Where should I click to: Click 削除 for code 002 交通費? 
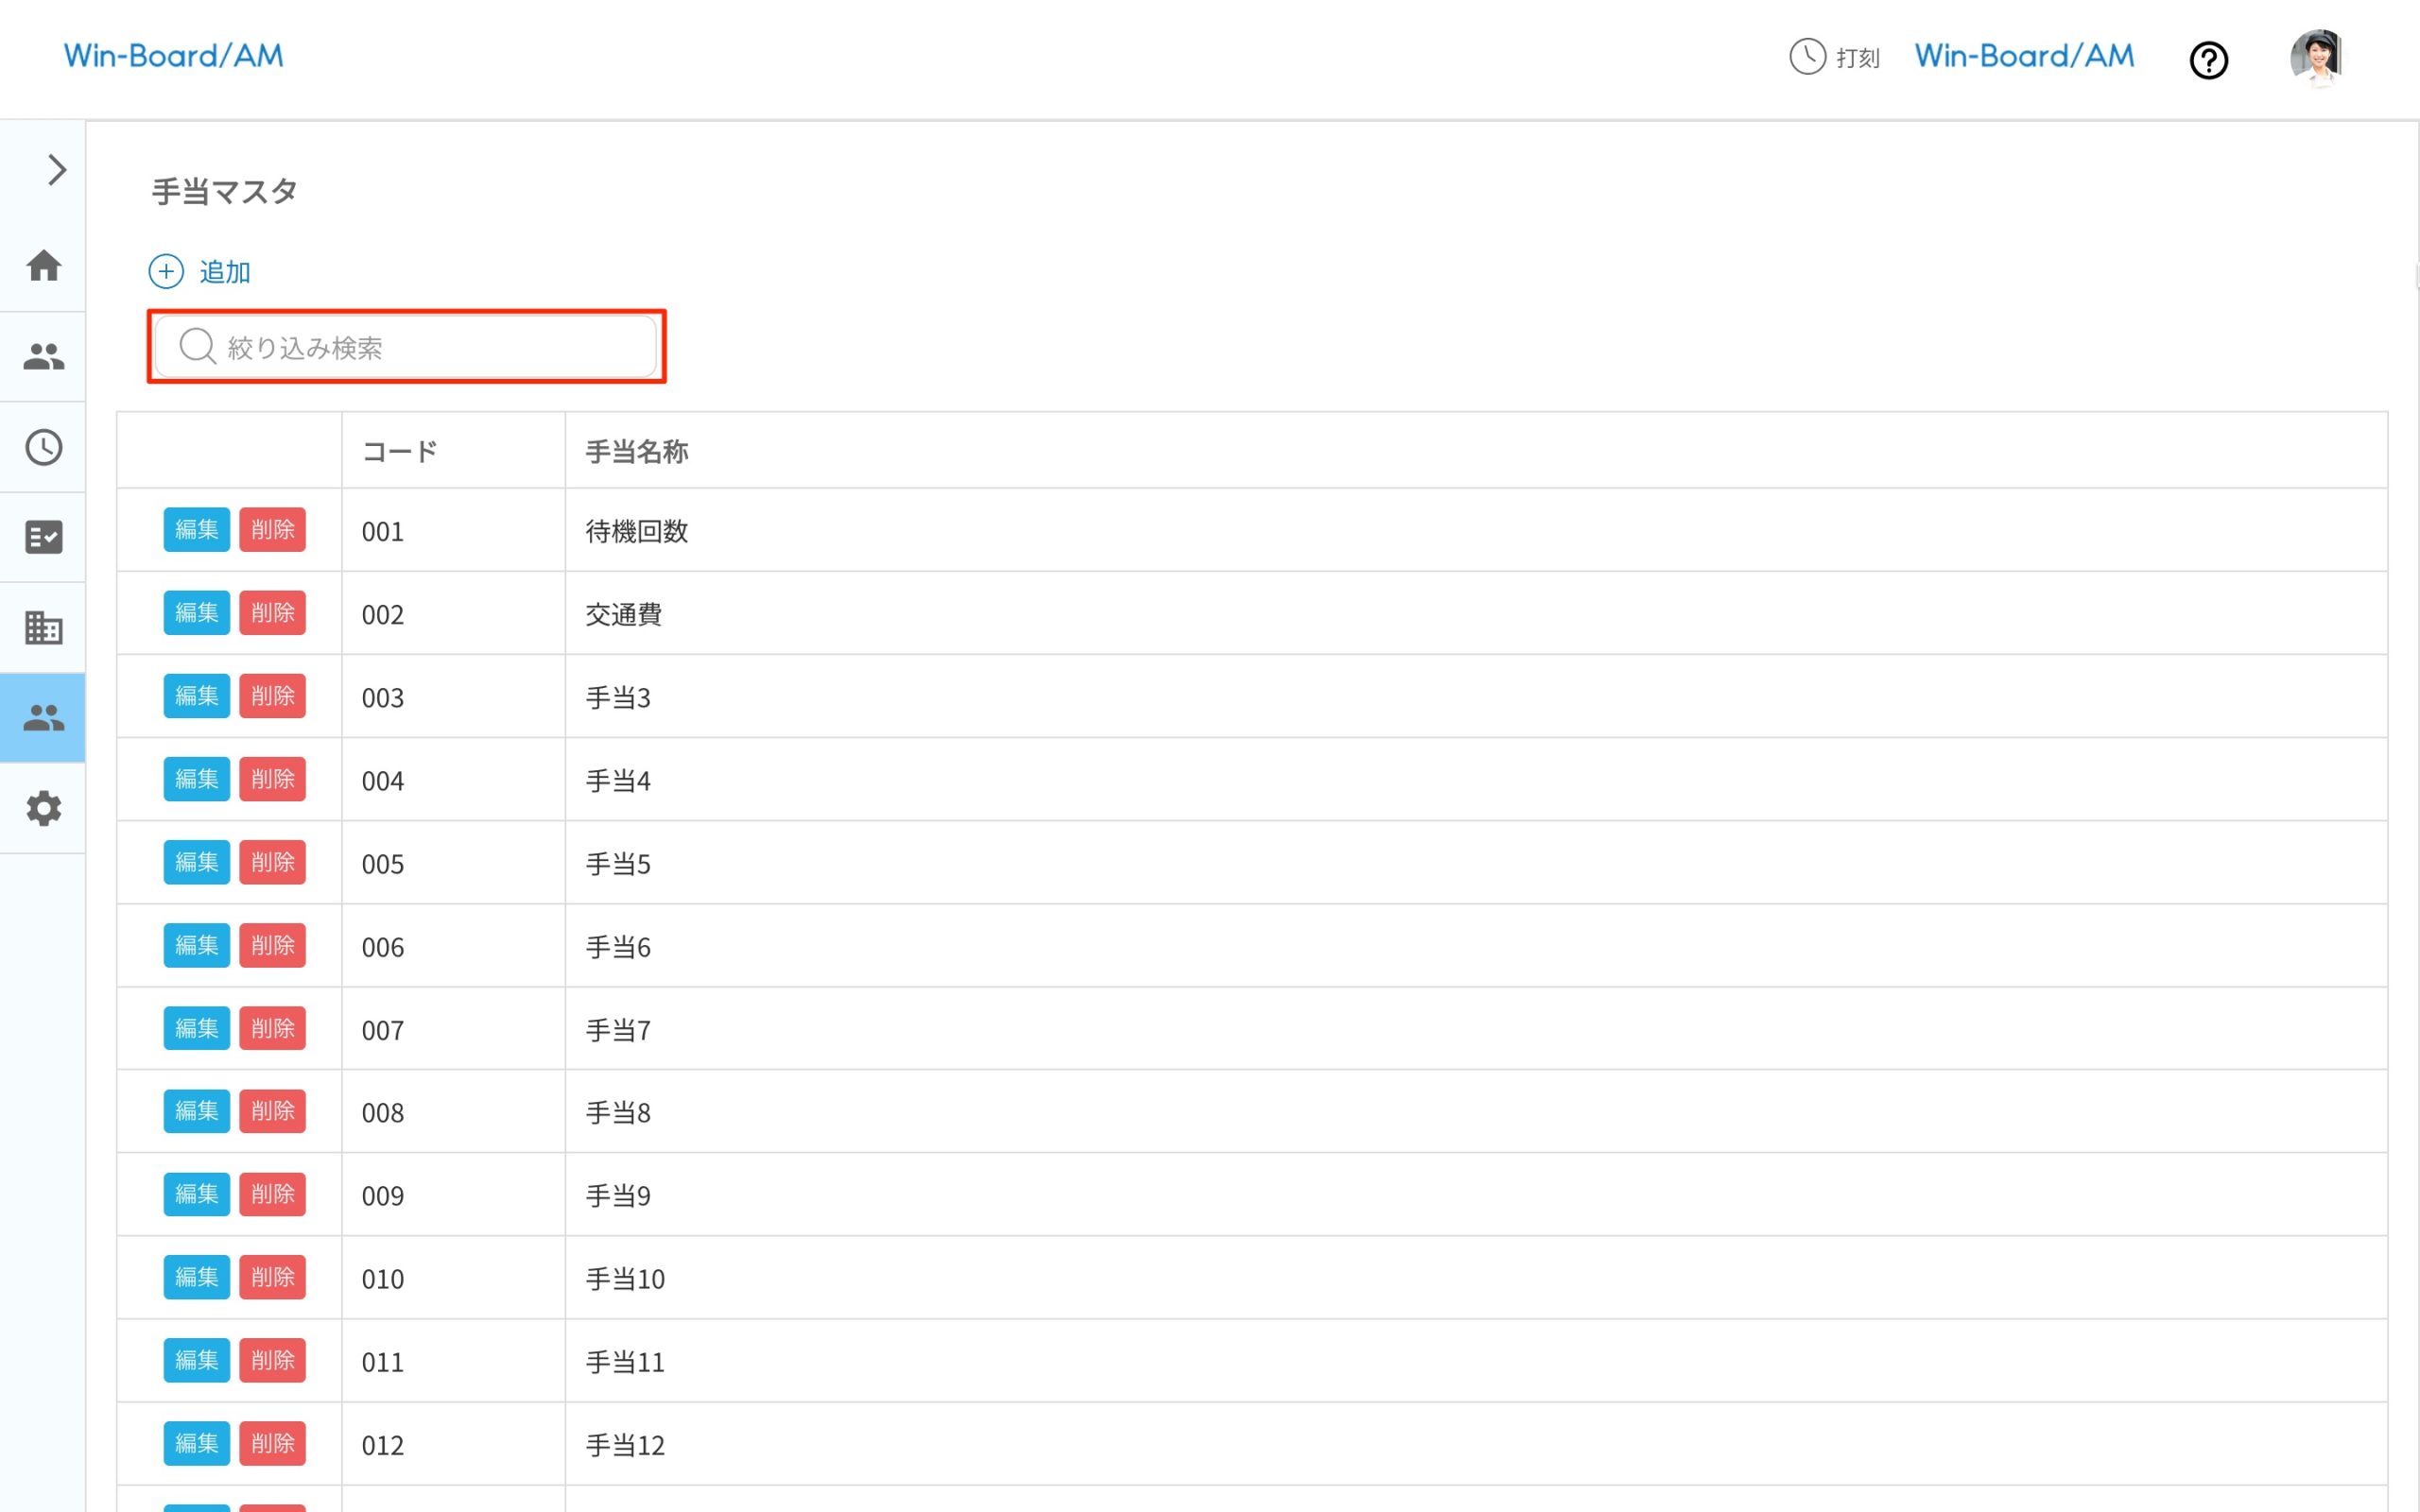click(272, 613)
